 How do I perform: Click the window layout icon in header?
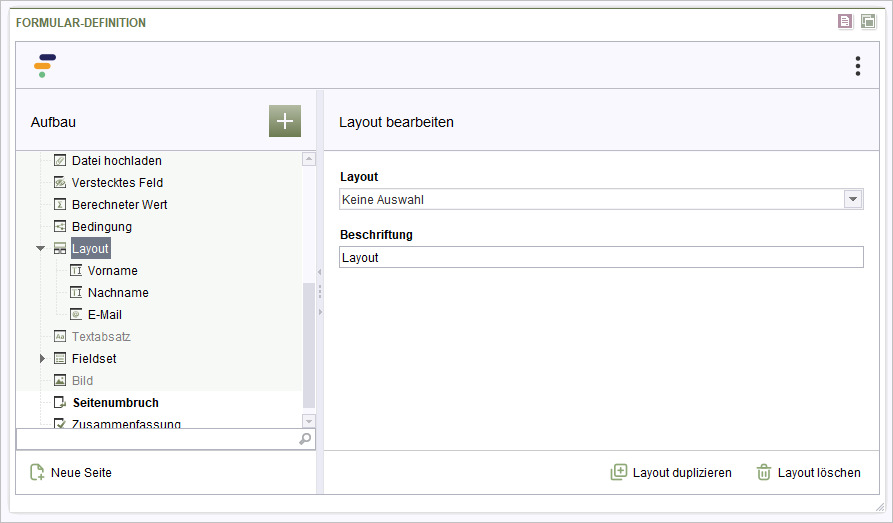click(868, 22)
